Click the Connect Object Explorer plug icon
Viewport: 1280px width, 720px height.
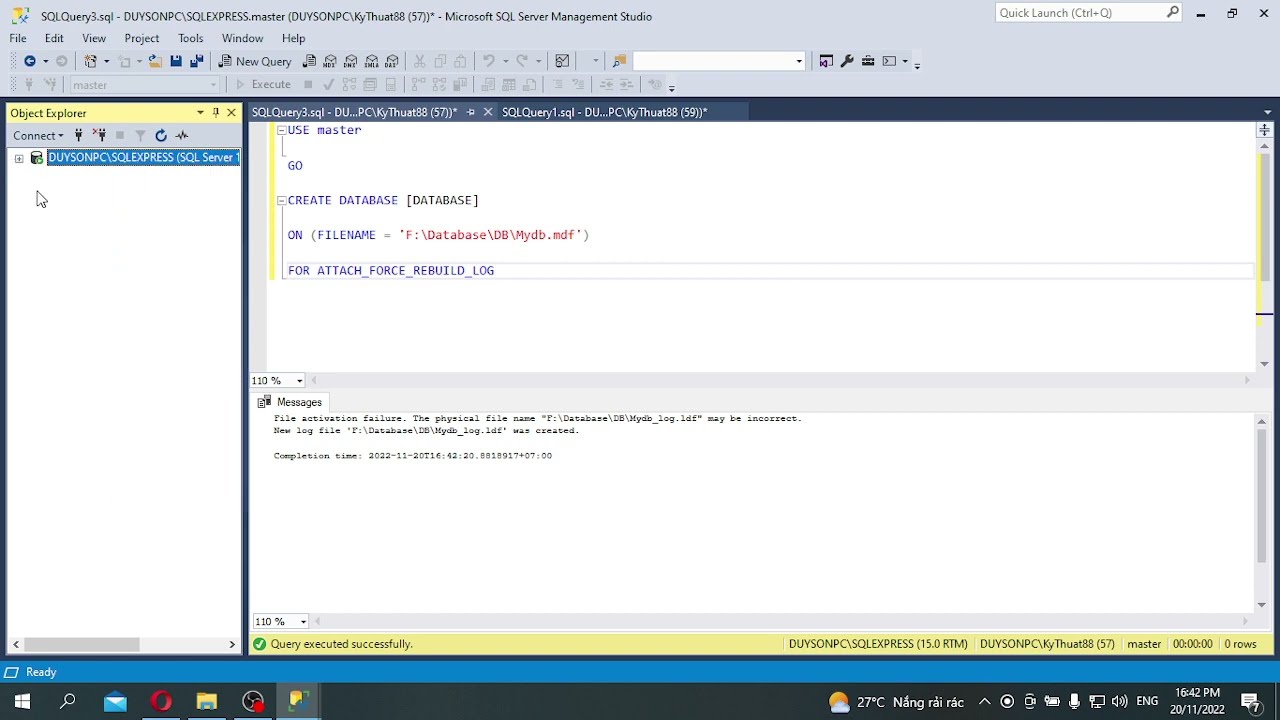tap(78, 135)
